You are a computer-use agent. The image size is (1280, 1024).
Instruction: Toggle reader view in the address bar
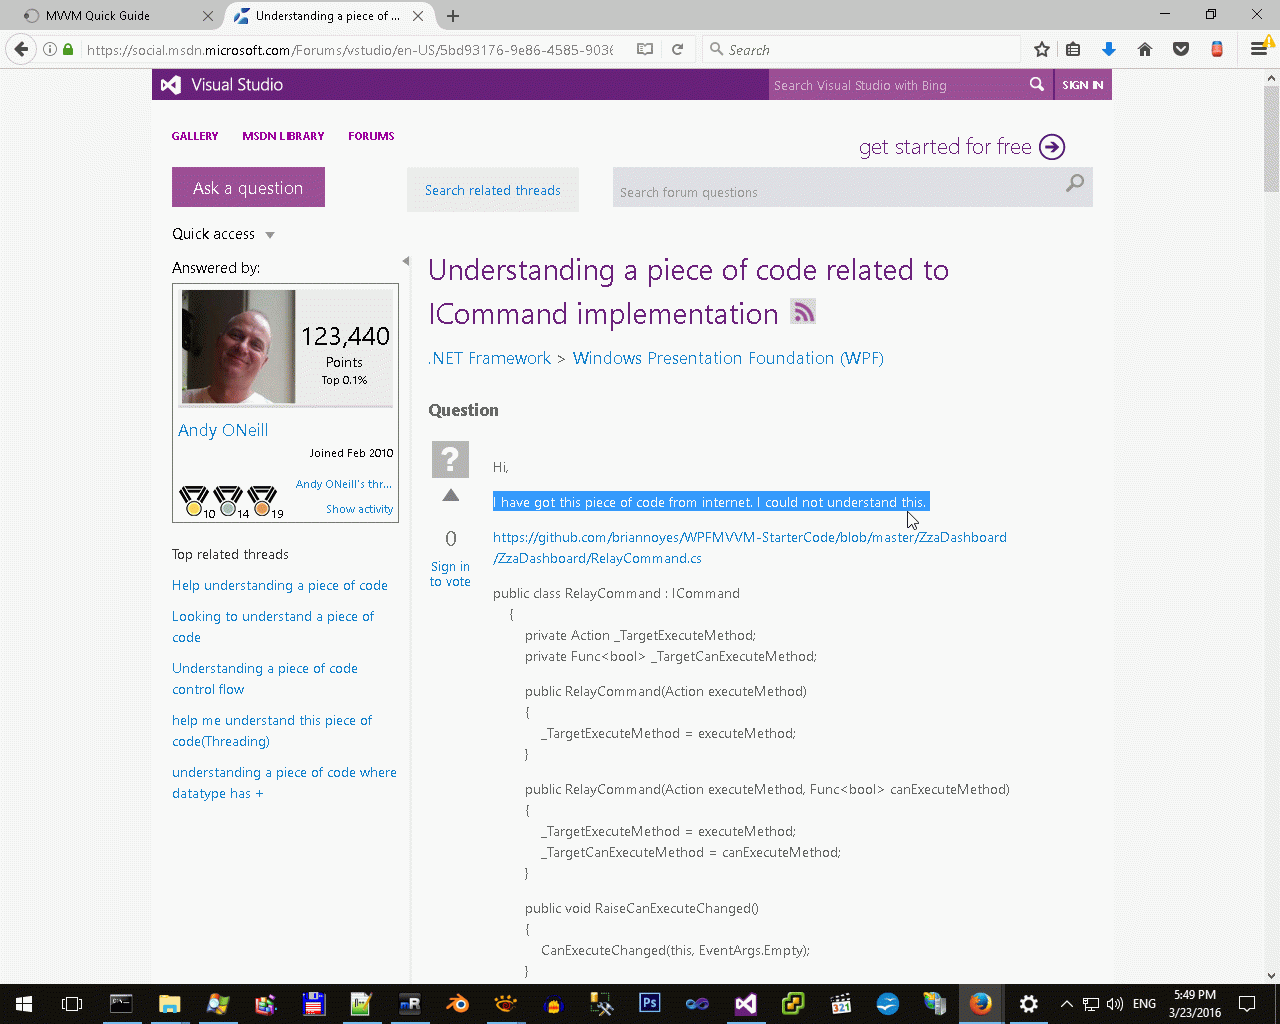(645, 49)
